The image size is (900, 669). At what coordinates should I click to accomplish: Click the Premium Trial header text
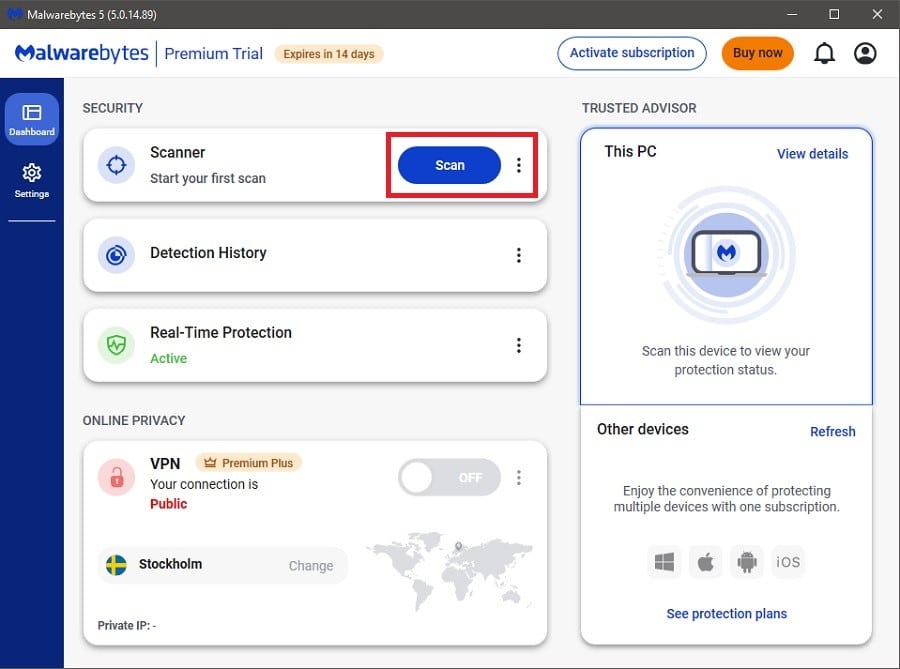point(214,53)
